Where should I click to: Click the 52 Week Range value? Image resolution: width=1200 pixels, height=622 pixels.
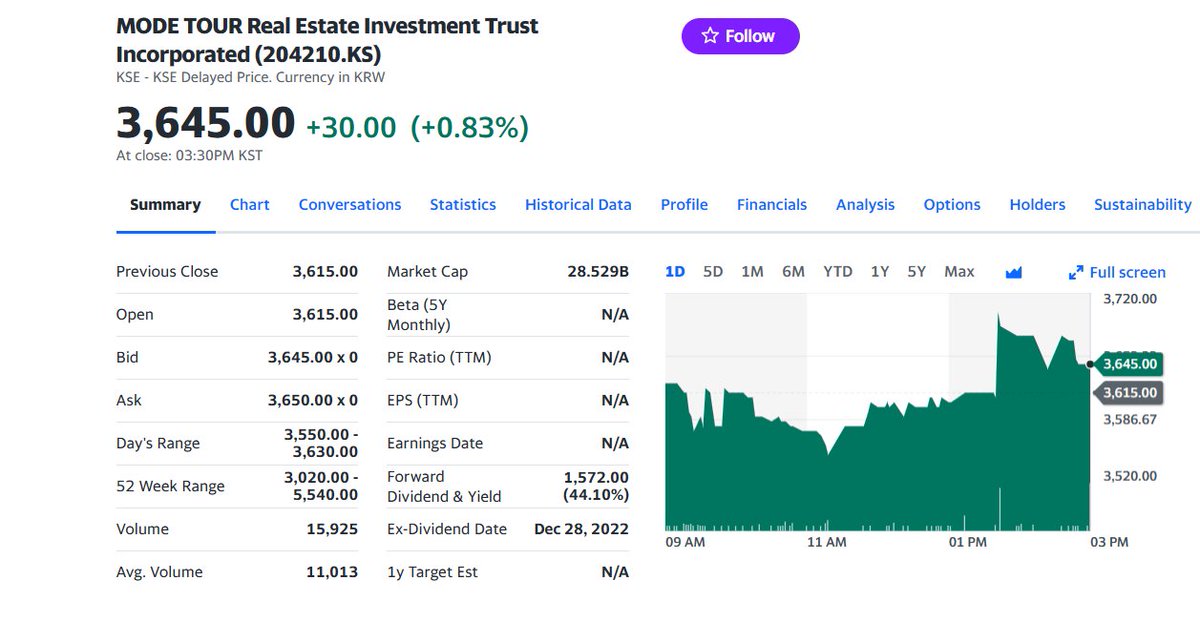pos(321,486)
